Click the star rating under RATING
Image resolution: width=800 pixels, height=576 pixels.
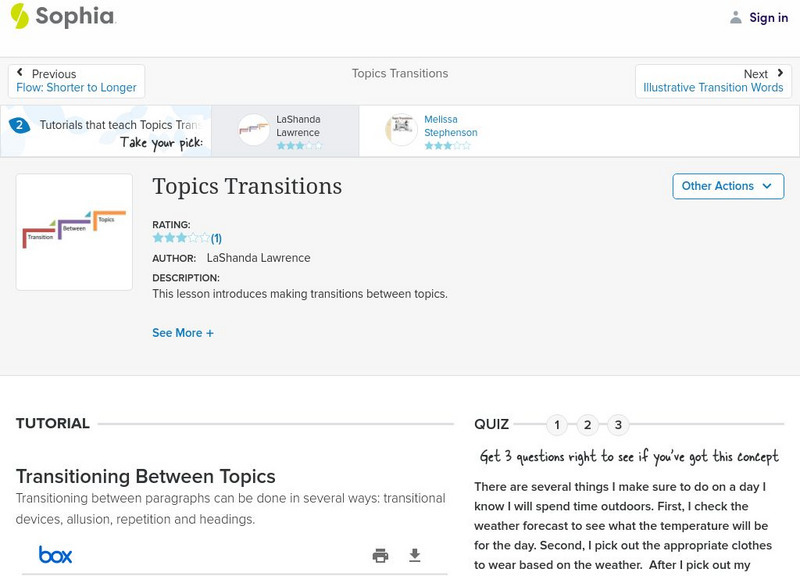181,238
